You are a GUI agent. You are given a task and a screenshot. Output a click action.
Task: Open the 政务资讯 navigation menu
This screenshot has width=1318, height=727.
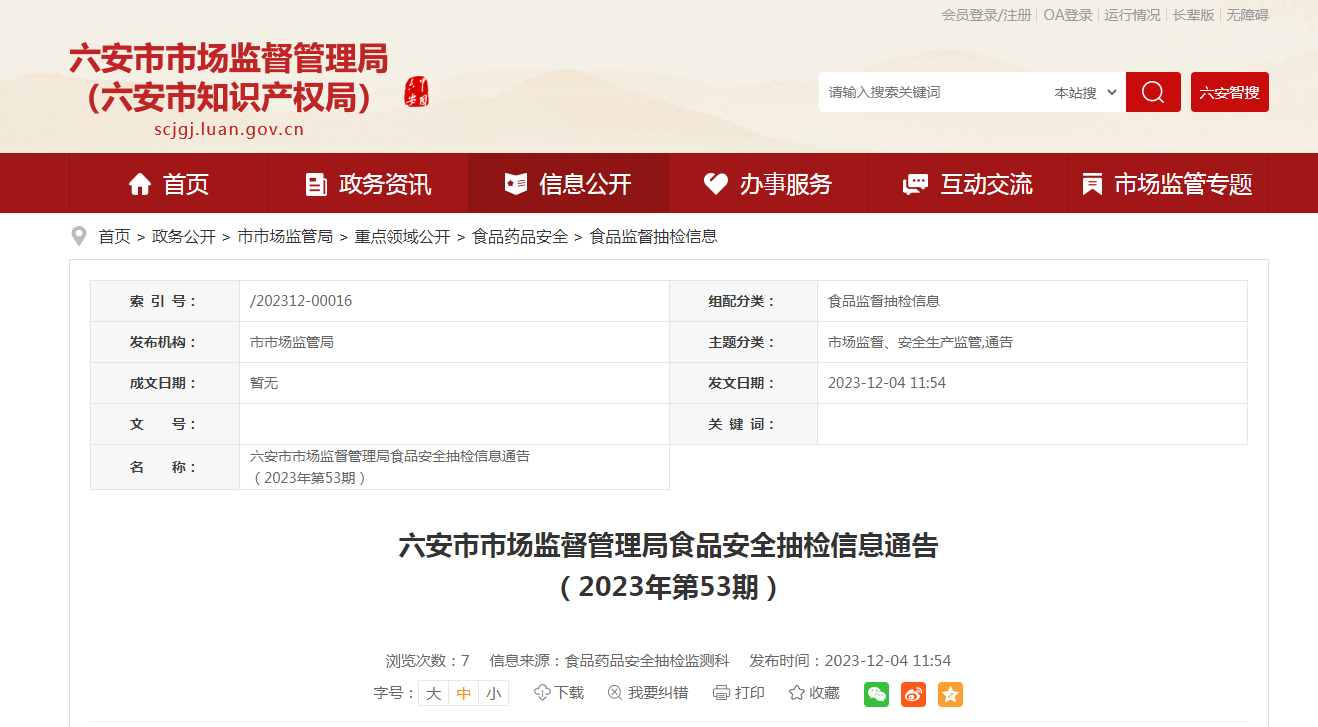pos(368,184)
